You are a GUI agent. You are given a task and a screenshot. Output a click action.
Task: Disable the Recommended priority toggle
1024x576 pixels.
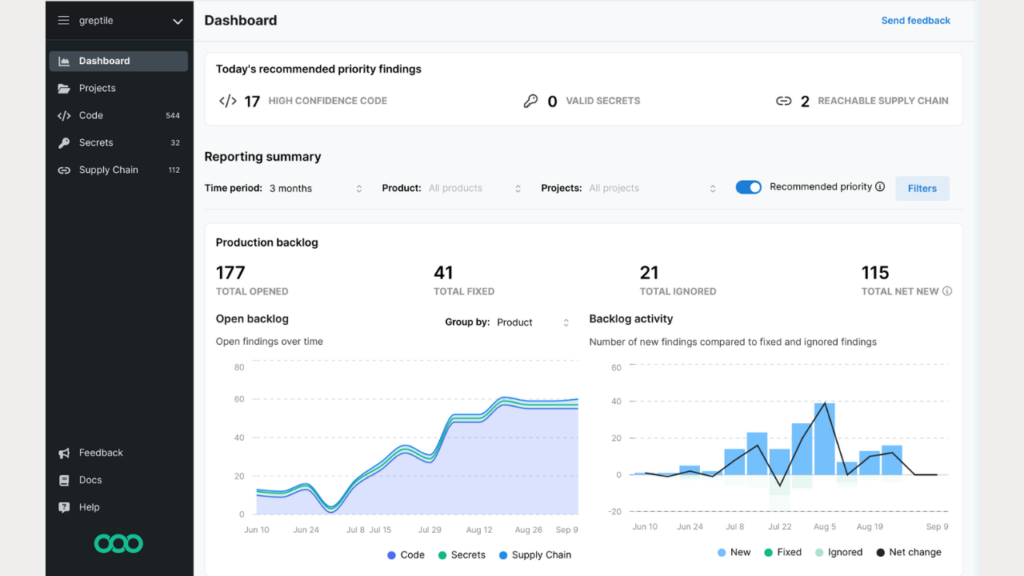(x=748, y=187)
